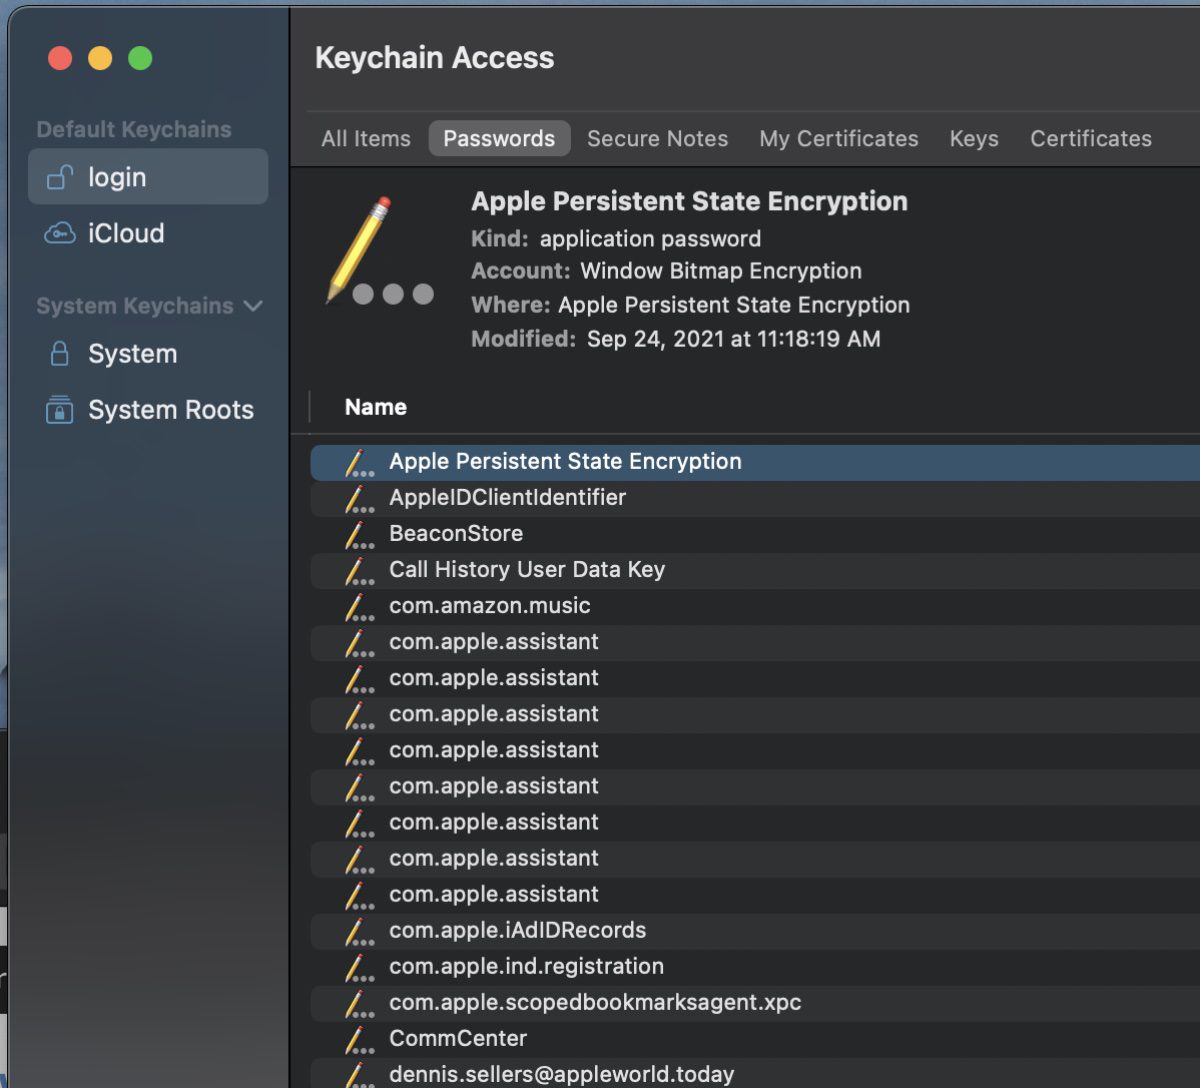Select the AppleIDClientIdentifier entry

point(507,498)
